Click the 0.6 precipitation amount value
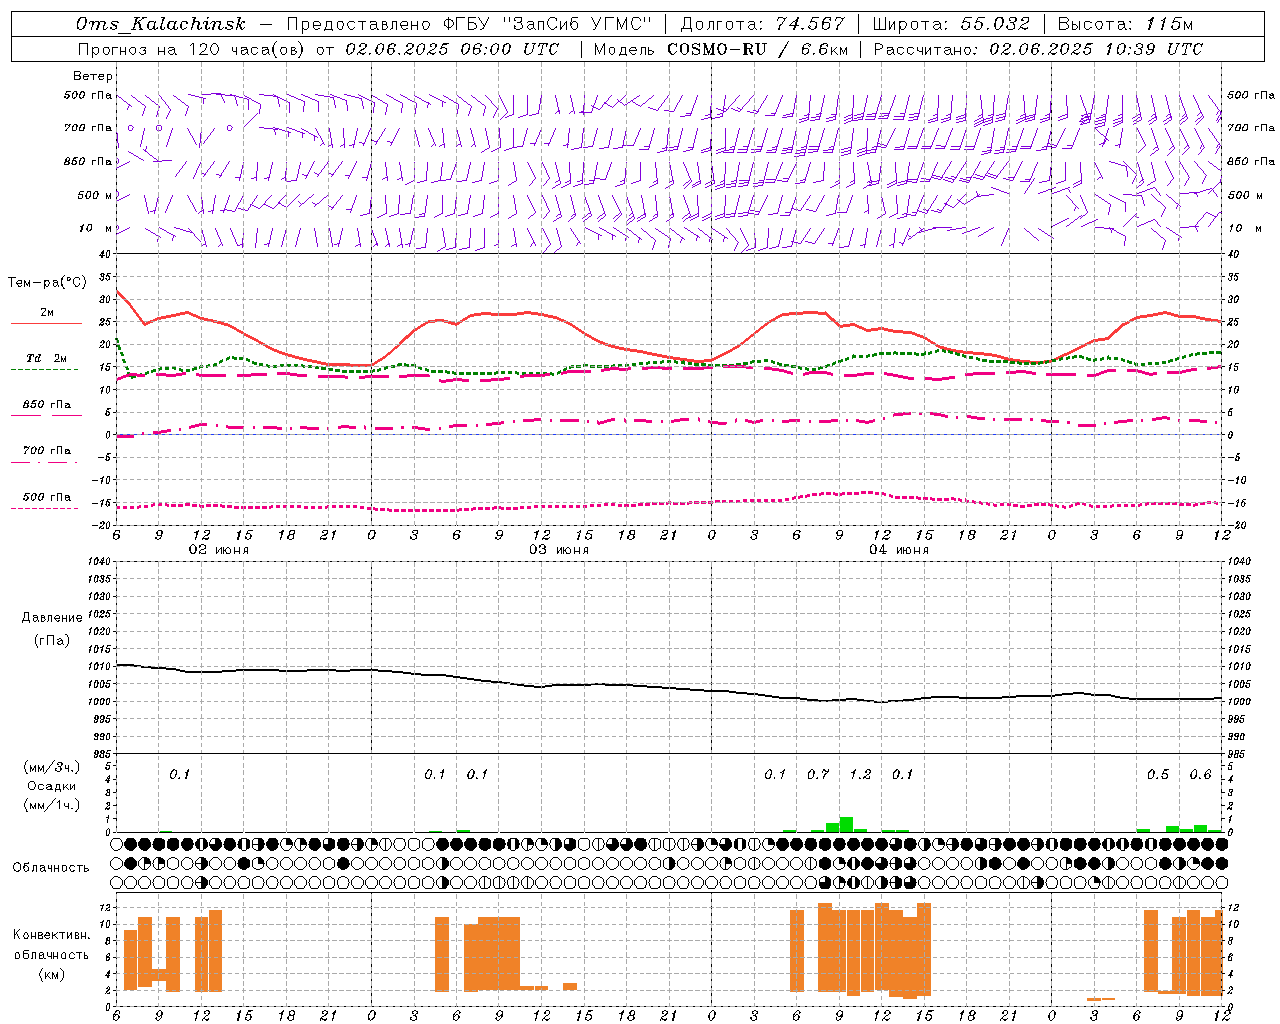Viewport: 1280px width, 1024px height. tap(1200, 774)
